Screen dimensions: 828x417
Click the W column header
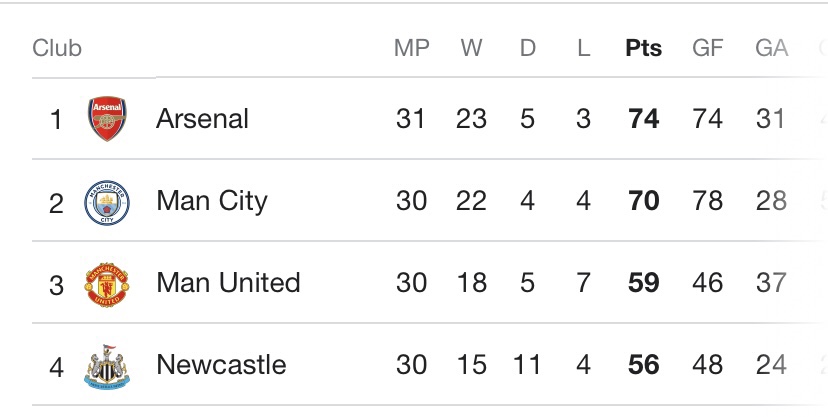click(471, 48)
